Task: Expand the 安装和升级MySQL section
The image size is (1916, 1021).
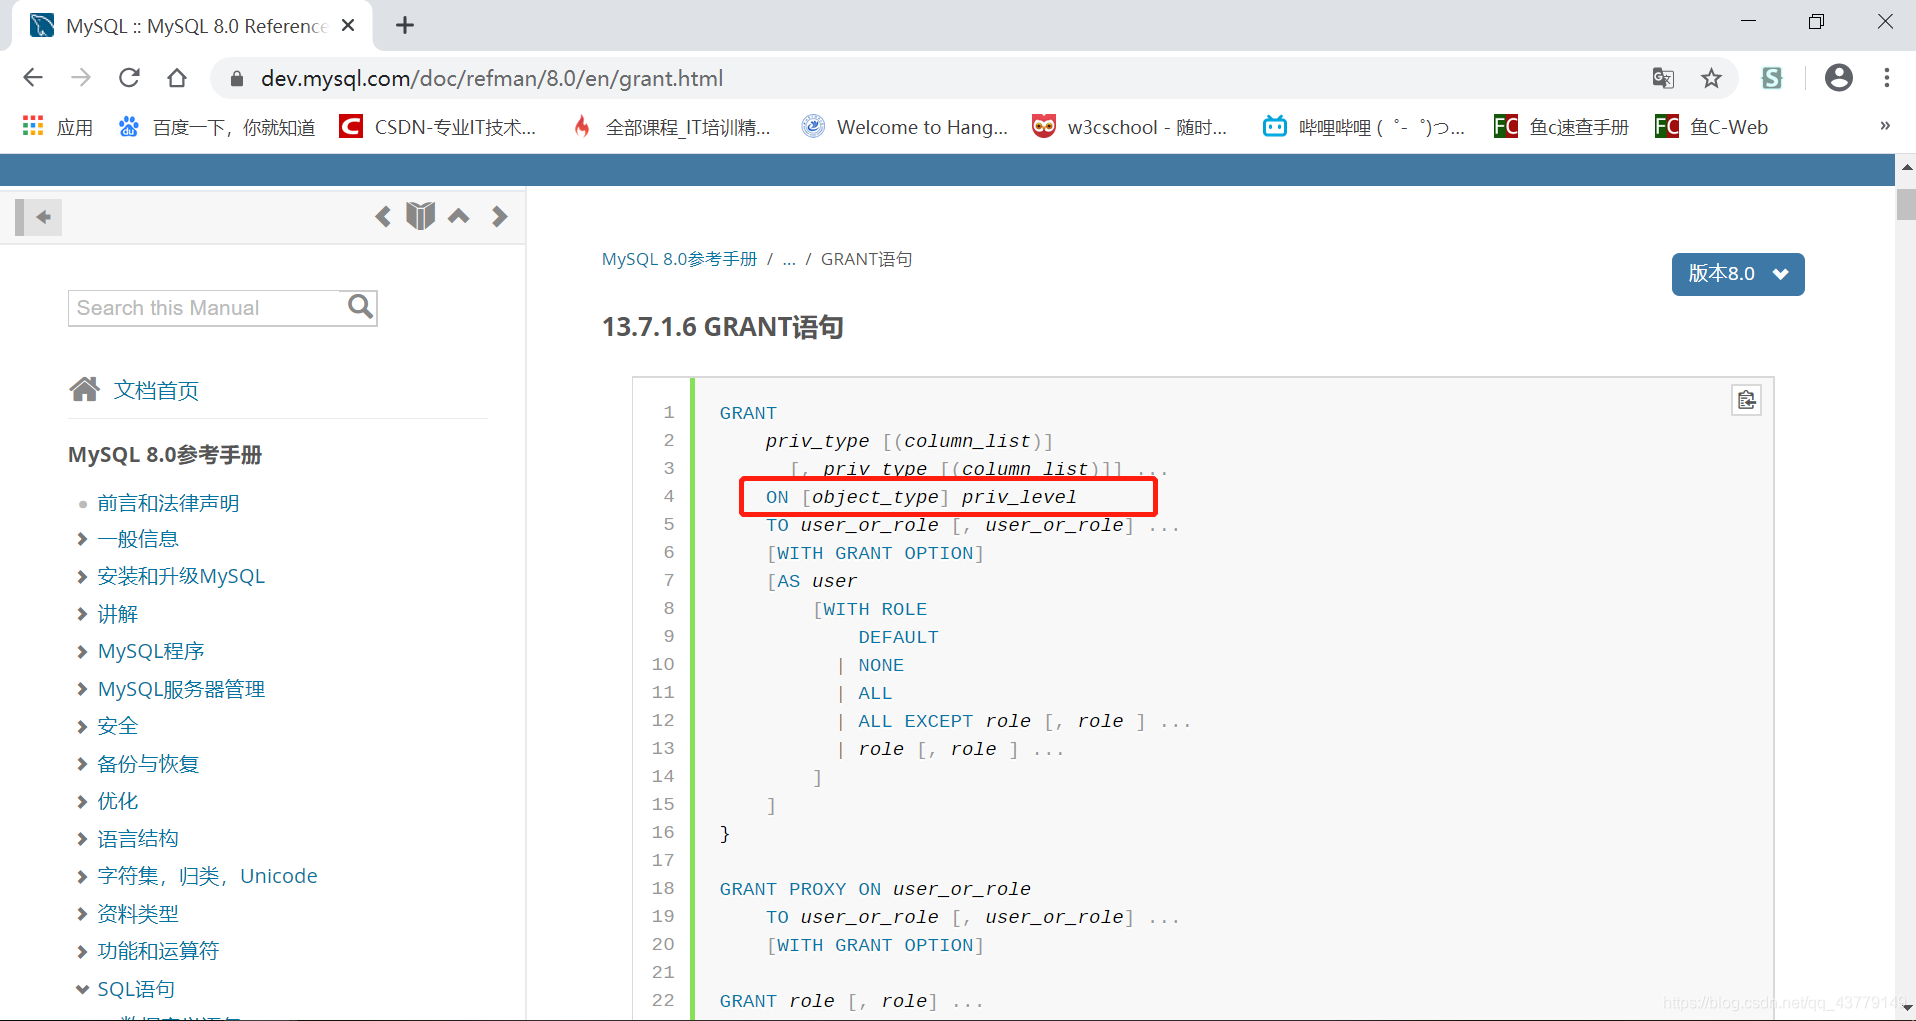Action: 82,576
